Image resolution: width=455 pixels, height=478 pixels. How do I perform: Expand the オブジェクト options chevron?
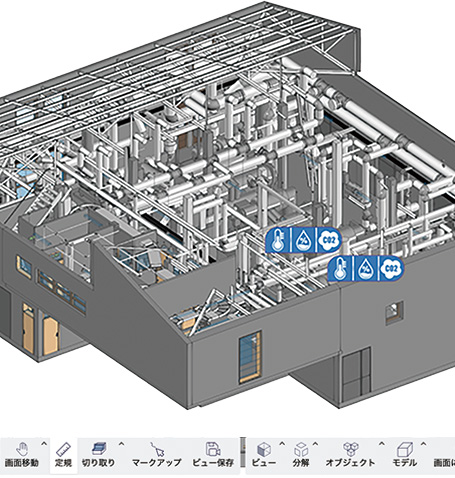click(381, 444)
